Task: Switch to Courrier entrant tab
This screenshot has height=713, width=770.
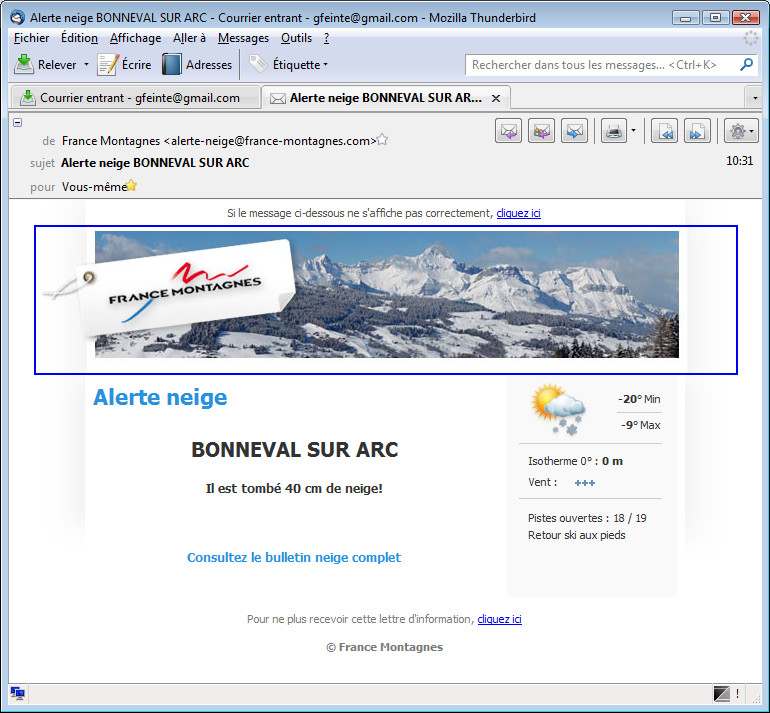Action: click(x=135, y=98)
